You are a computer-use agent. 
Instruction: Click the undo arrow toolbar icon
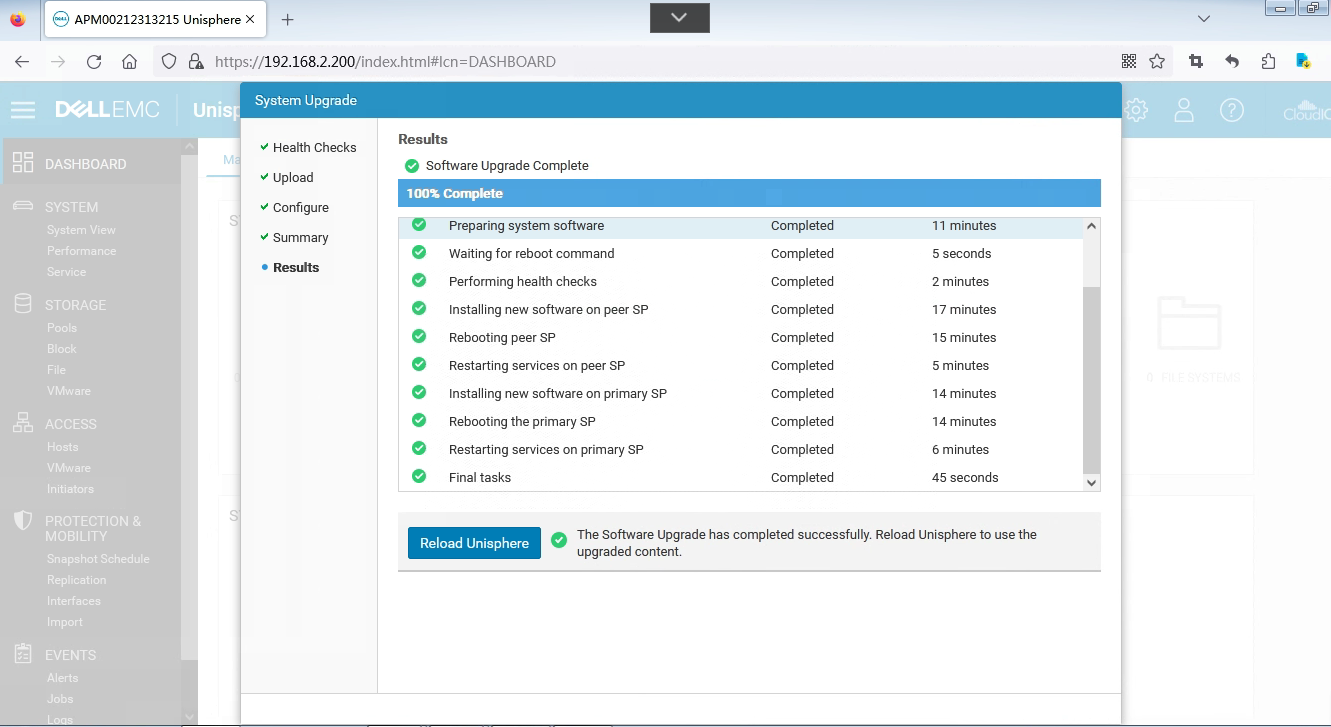coord(1232,62)
